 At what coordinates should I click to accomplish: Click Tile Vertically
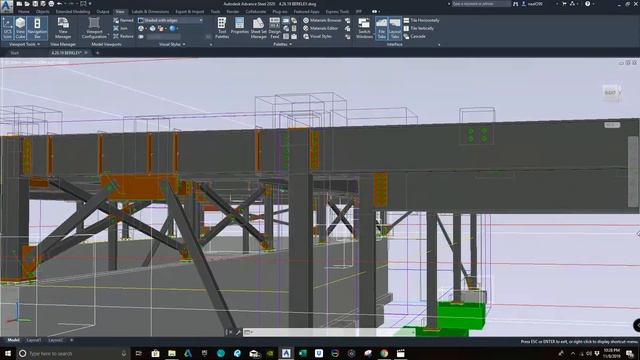point(419,28)
